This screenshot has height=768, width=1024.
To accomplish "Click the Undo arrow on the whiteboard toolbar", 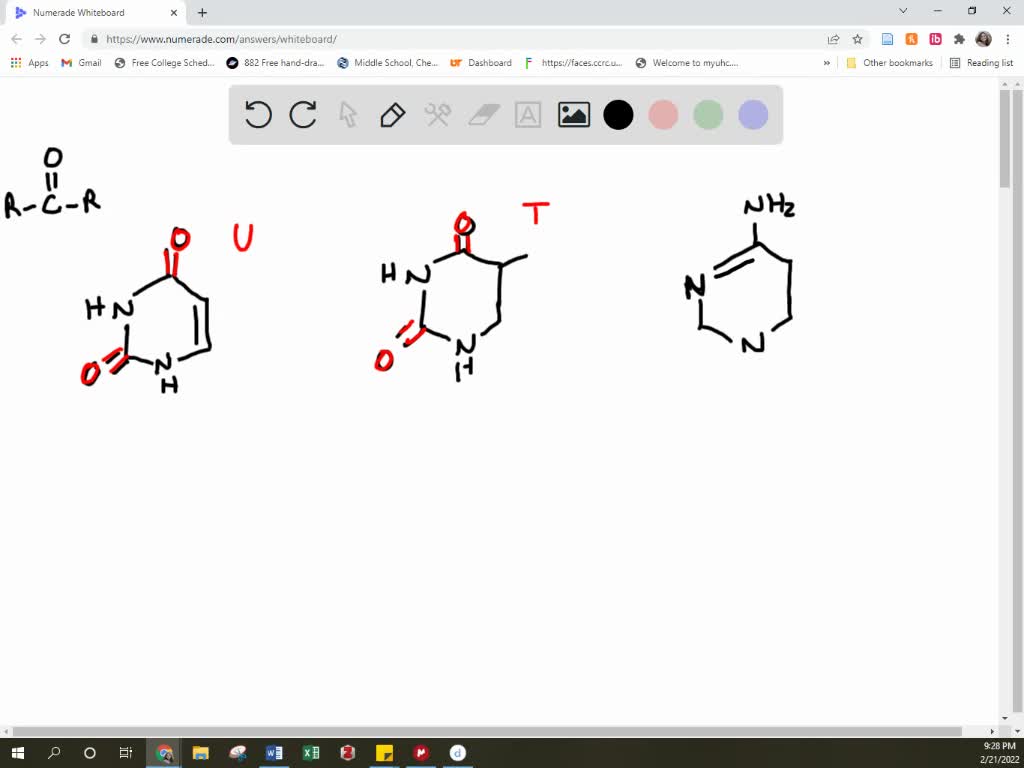I will (258, 114).
